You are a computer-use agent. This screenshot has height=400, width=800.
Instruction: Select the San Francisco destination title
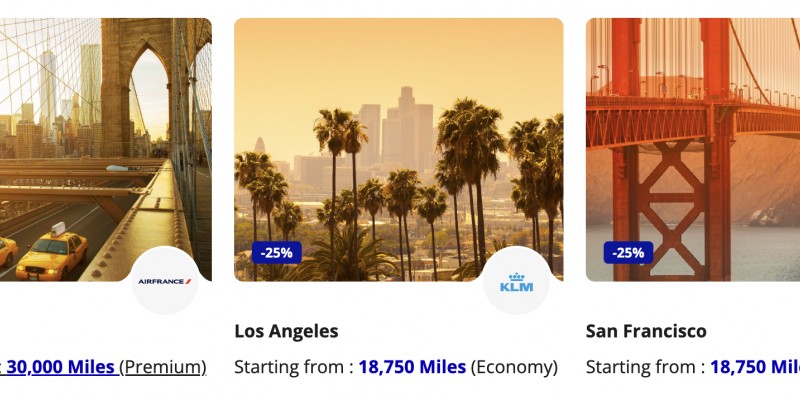point(646,331)
